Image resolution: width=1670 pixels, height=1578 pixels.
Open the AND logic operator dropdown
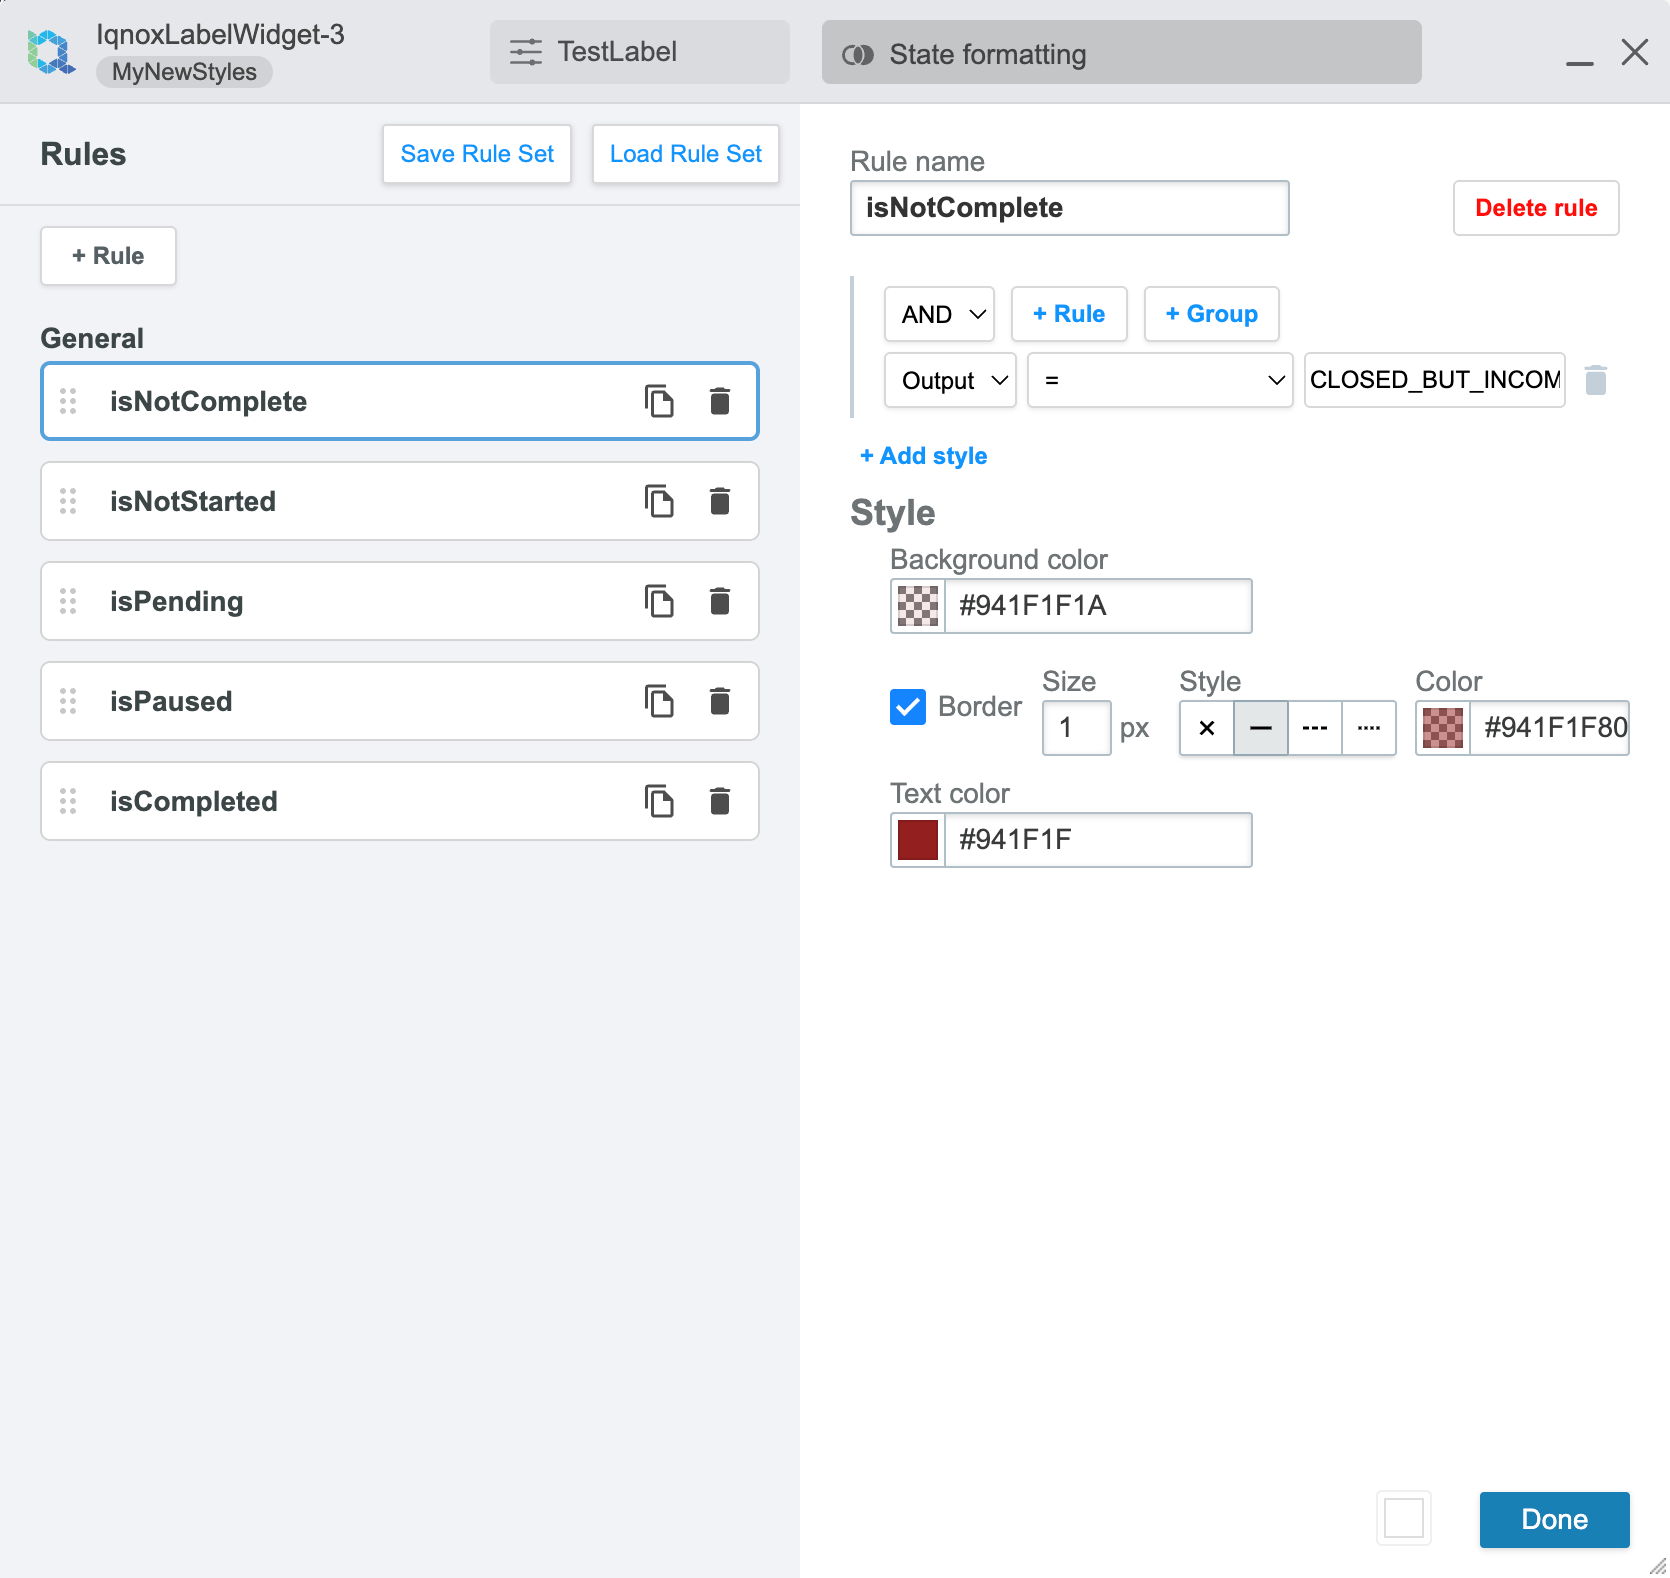[x=939, y=314]
